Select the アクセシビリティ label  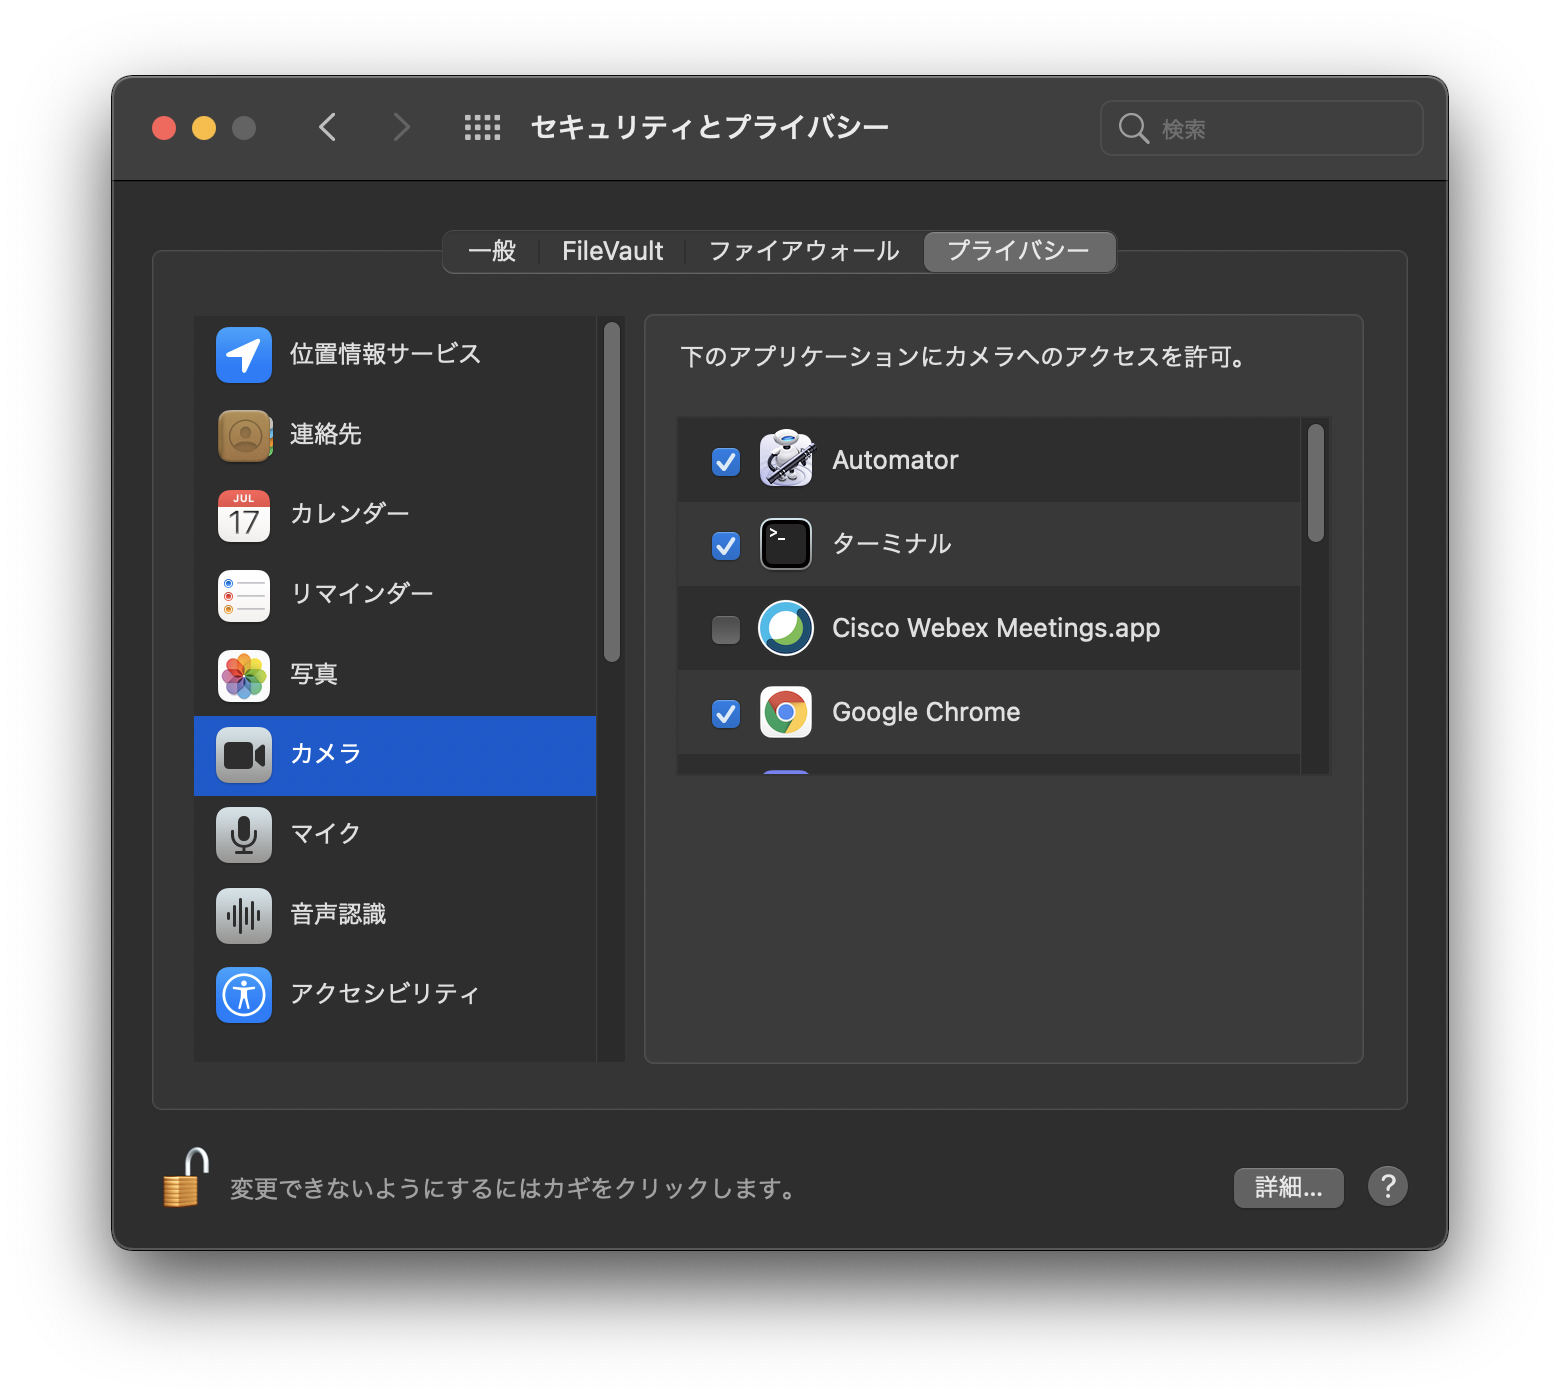point(385,994)
